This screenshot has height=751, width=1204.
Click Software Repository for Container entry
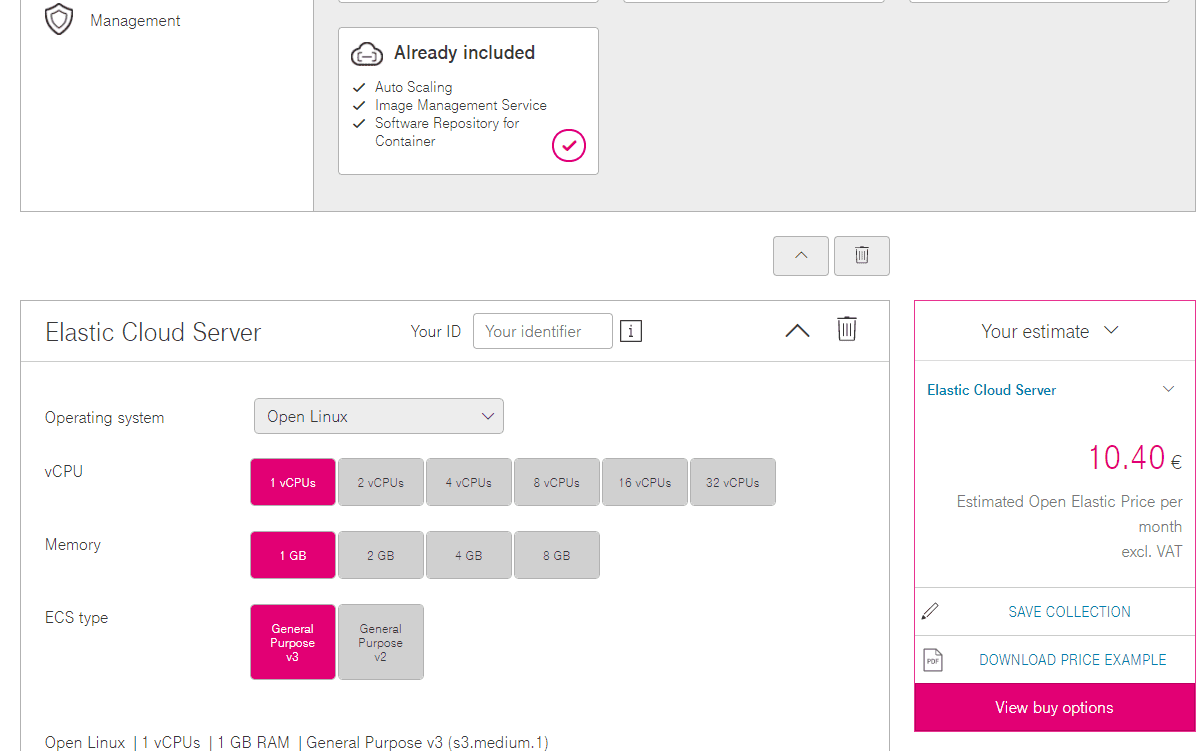447,132
